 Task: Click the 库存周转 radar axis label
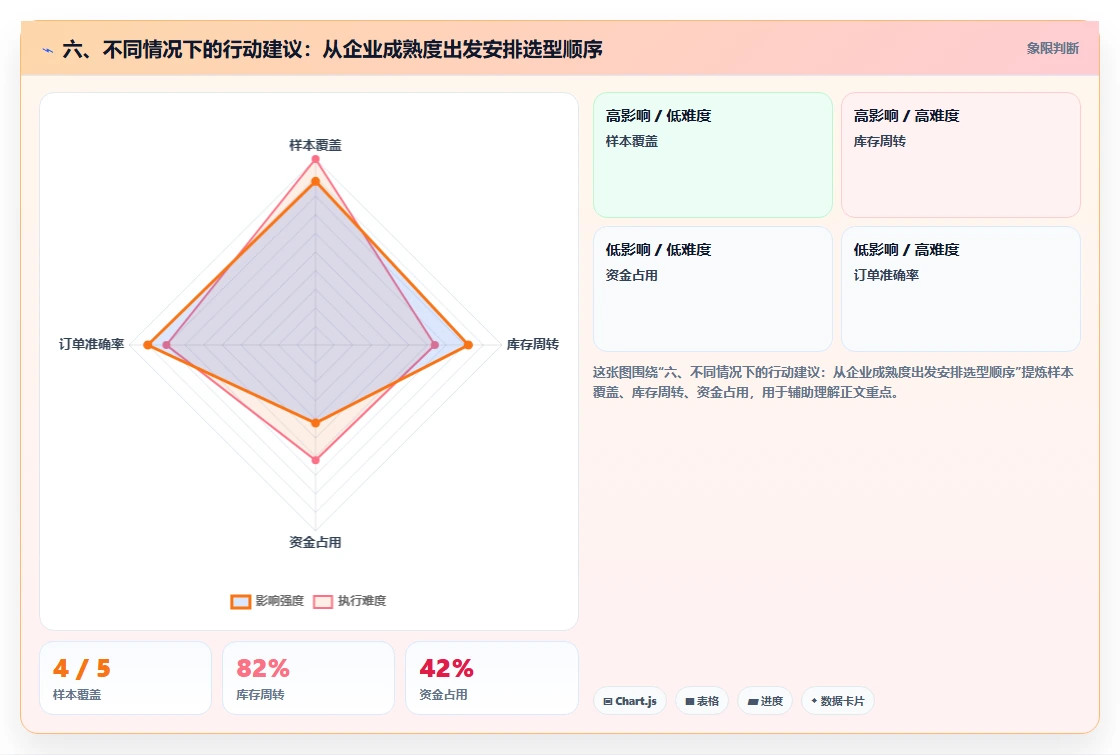(x=532, y=344)
